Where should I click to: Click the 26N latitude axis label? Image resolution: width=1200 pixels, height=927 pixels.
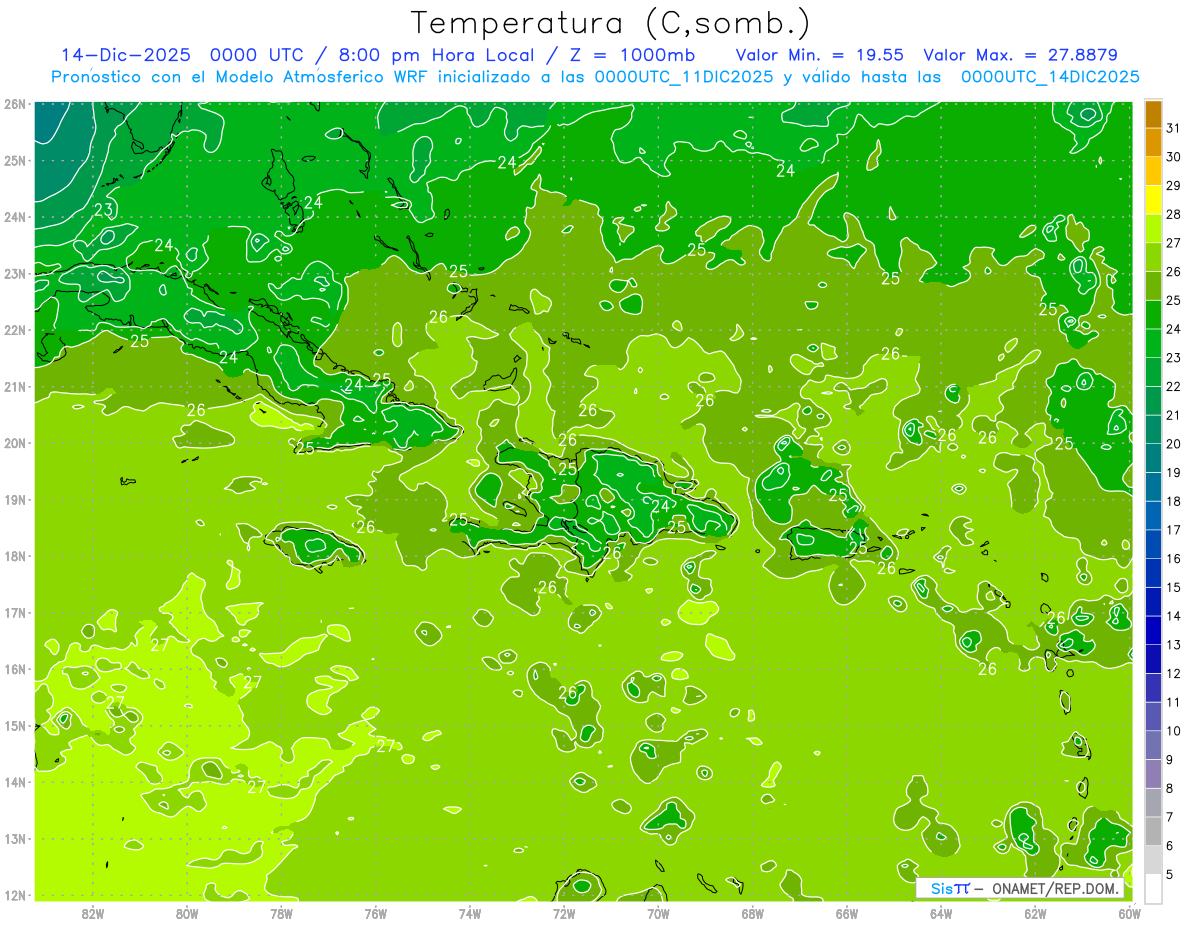[x=15, y=104]
